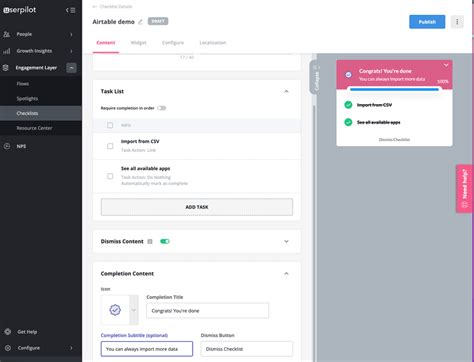Click the Get Help icon
This screenshot has width=474, height=362.
(x=7, y=332)
